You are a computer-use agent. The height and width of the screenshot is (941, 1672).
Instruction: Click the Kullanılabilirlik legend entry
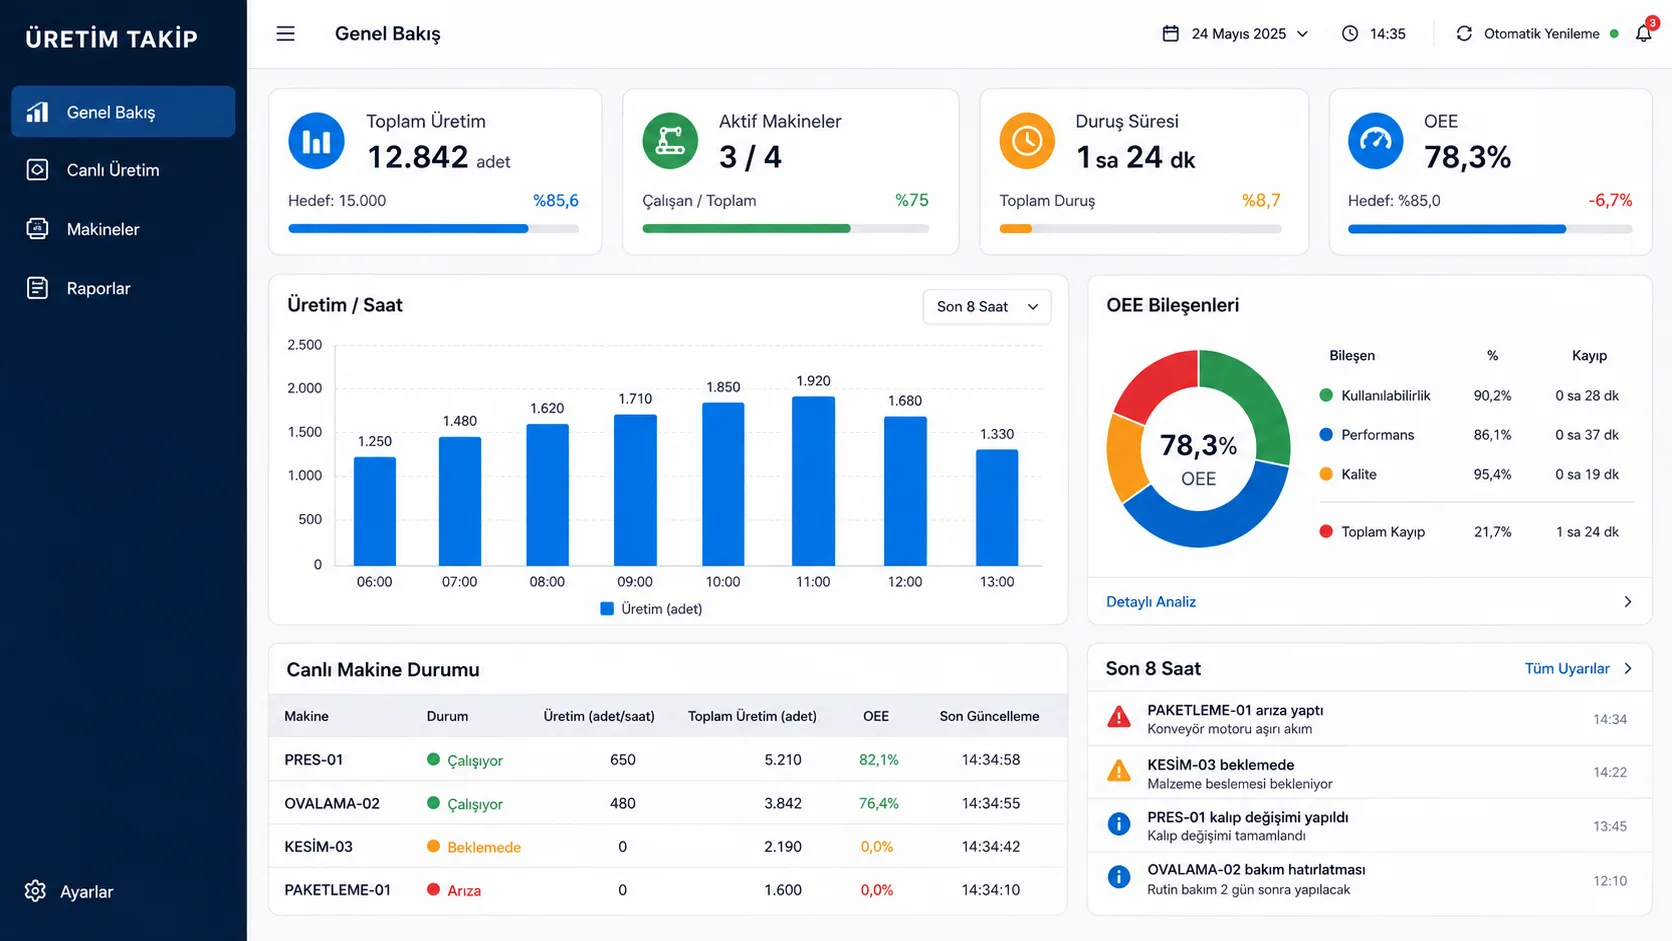[1375, 396]
